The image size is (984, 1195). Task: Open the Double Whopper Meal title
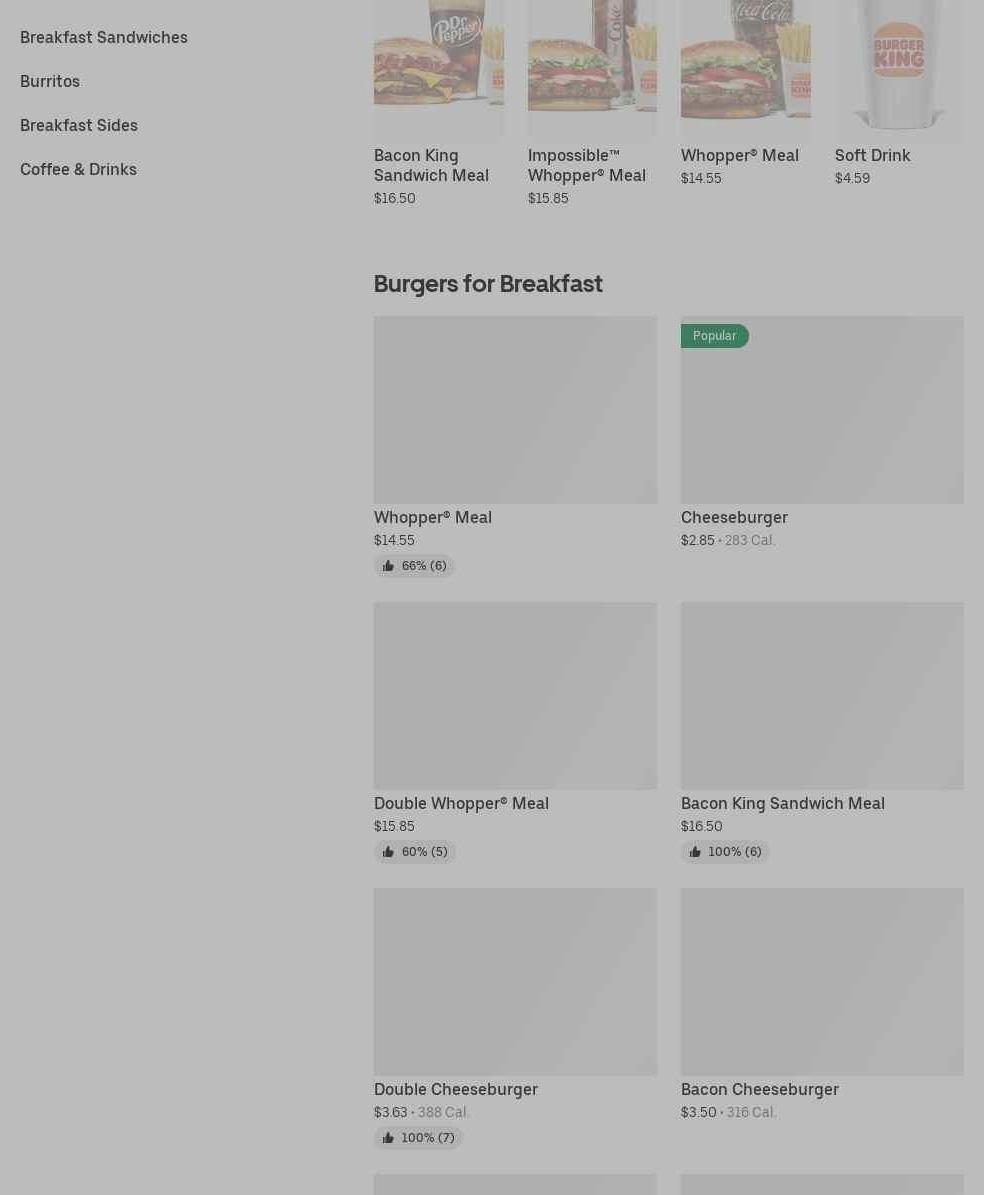(x=461, y=803)
